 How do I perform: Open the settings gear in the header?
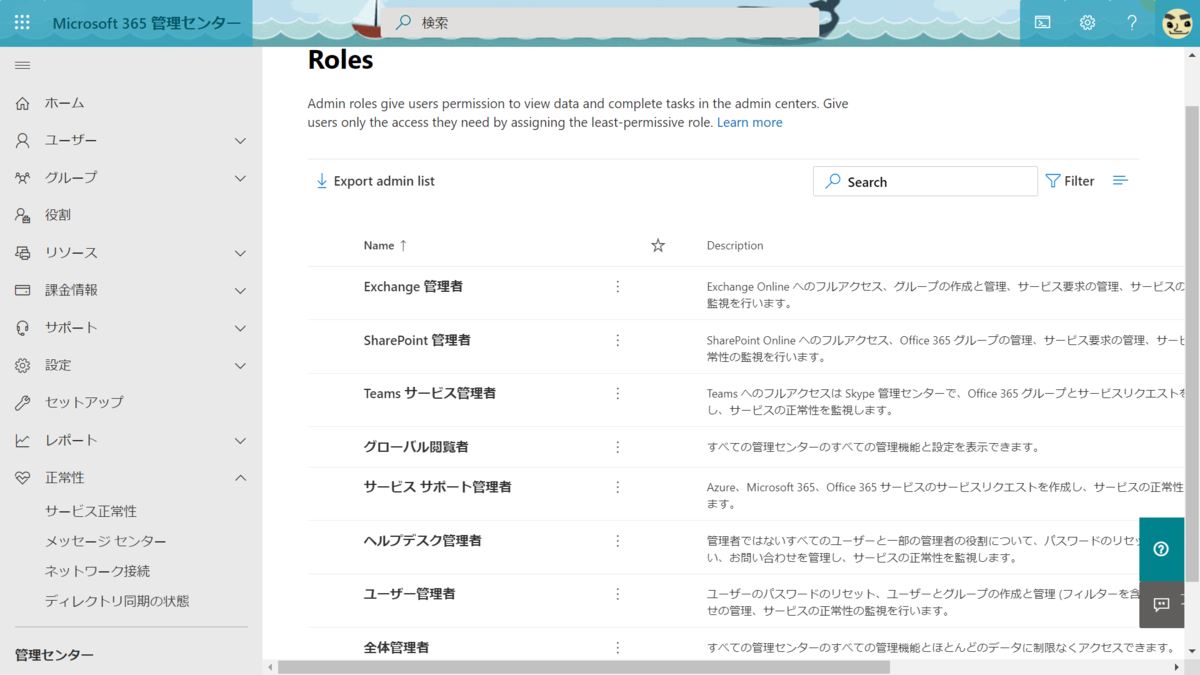pyautogui.click(x=1087, y=22)
